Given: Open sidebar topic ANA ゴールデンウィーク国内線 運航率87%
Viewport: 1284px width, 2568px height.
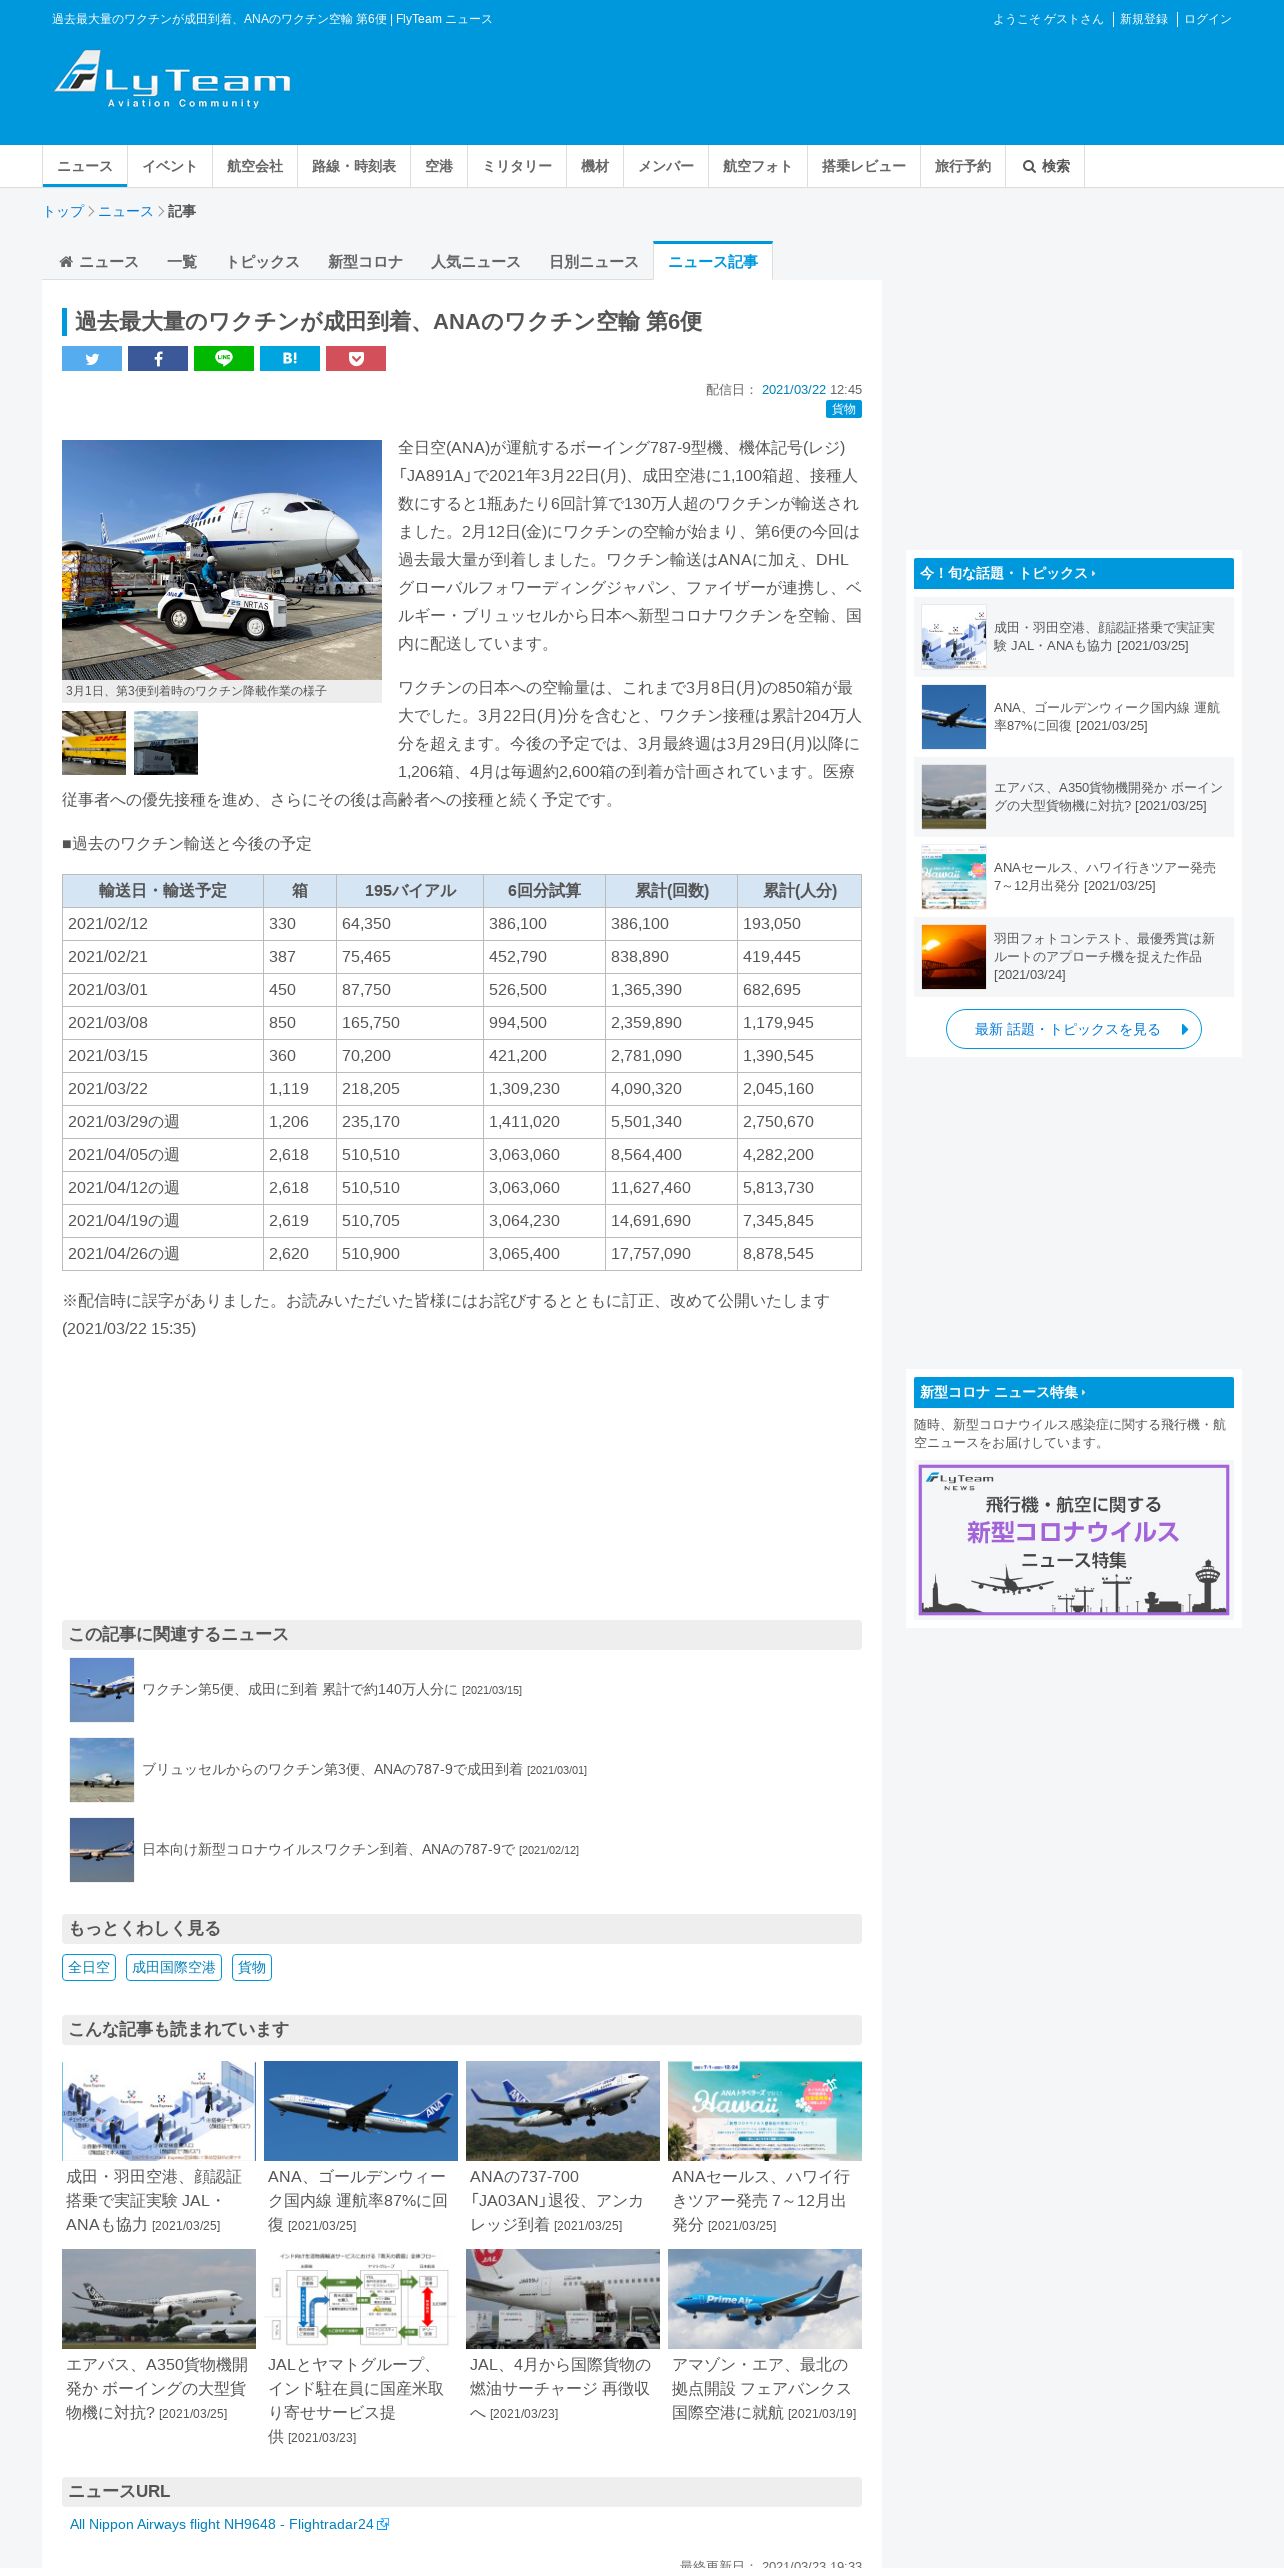Looking at the screenshot, I should coord(1074,717).
